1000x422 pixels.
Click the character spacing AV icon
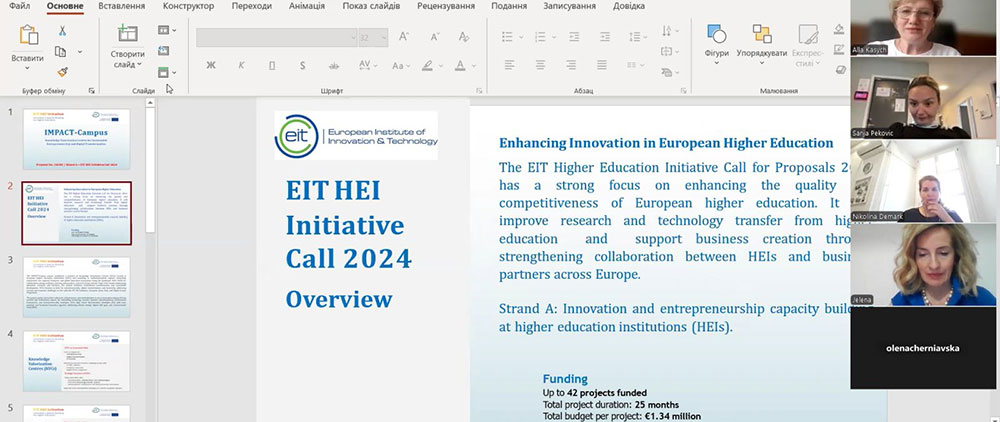pyautogui.click(x=365, y=65)
